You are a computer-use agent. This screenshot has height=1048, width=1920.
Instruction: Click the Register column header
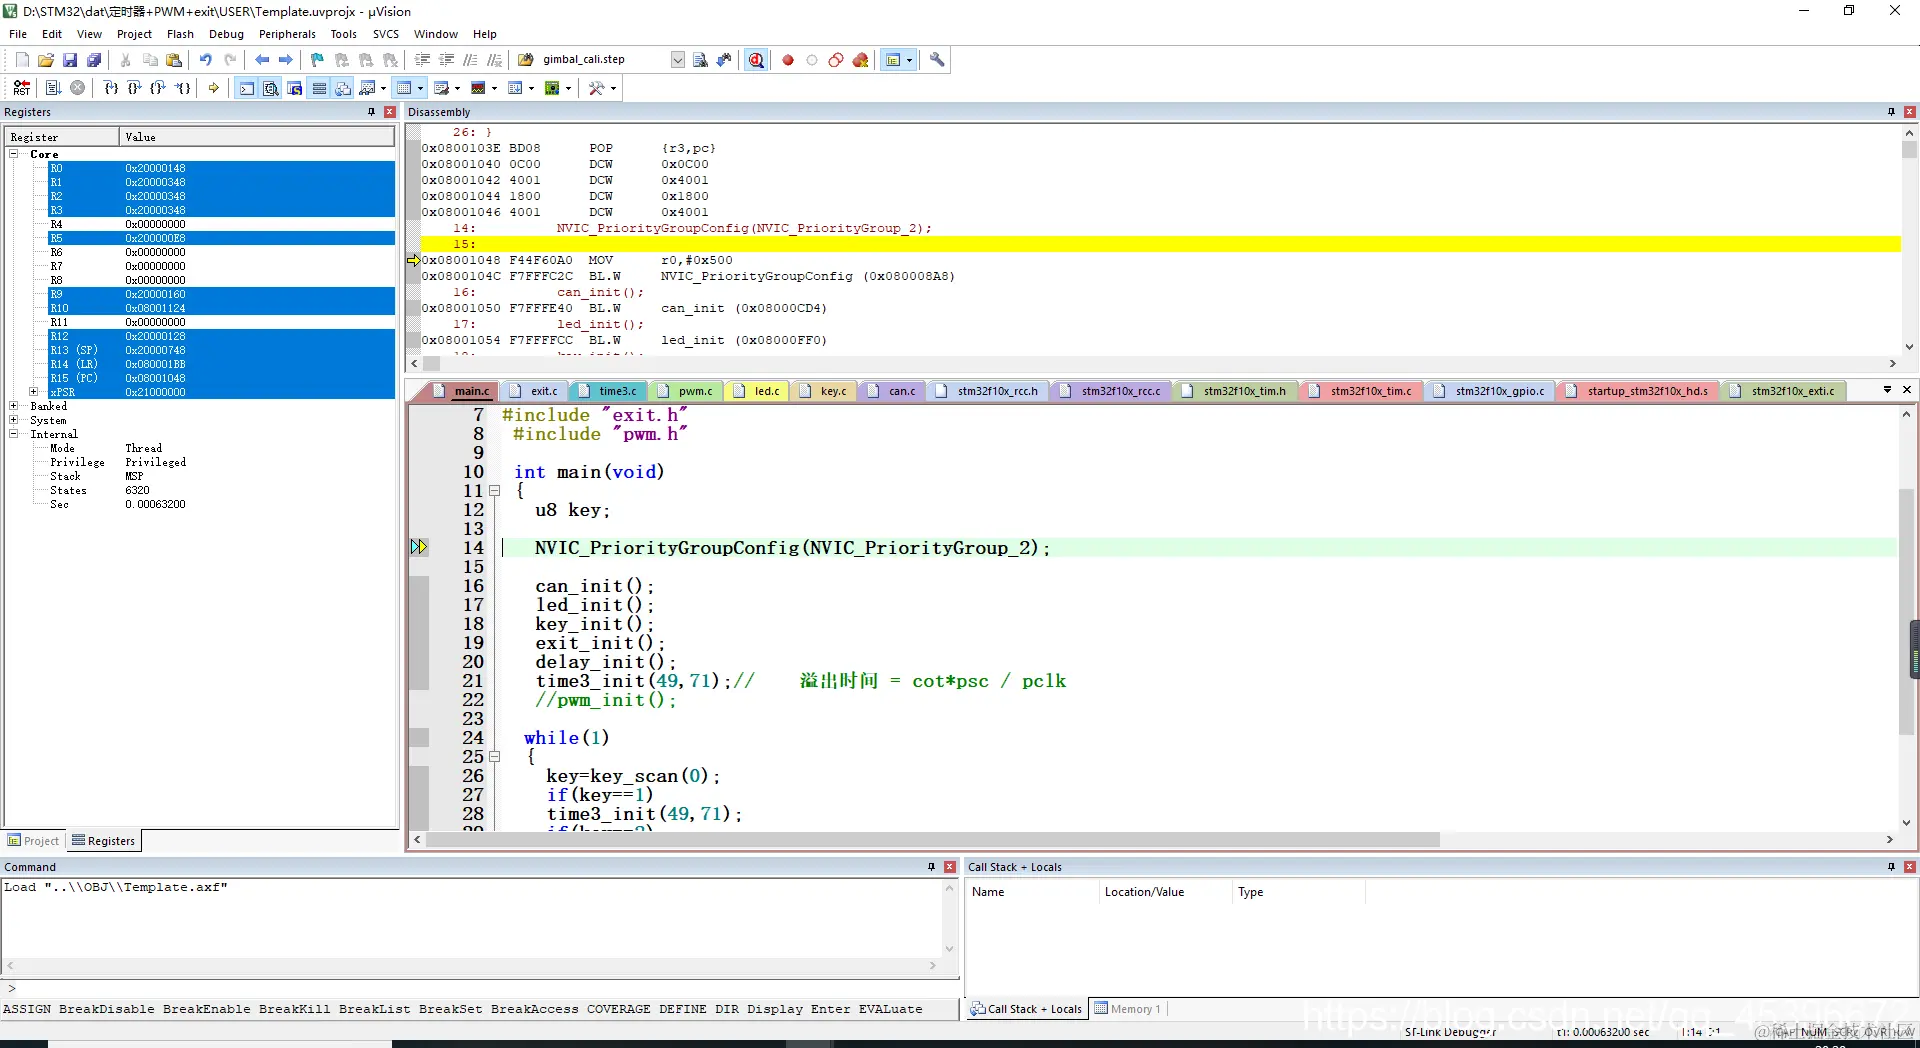(62, 137)
